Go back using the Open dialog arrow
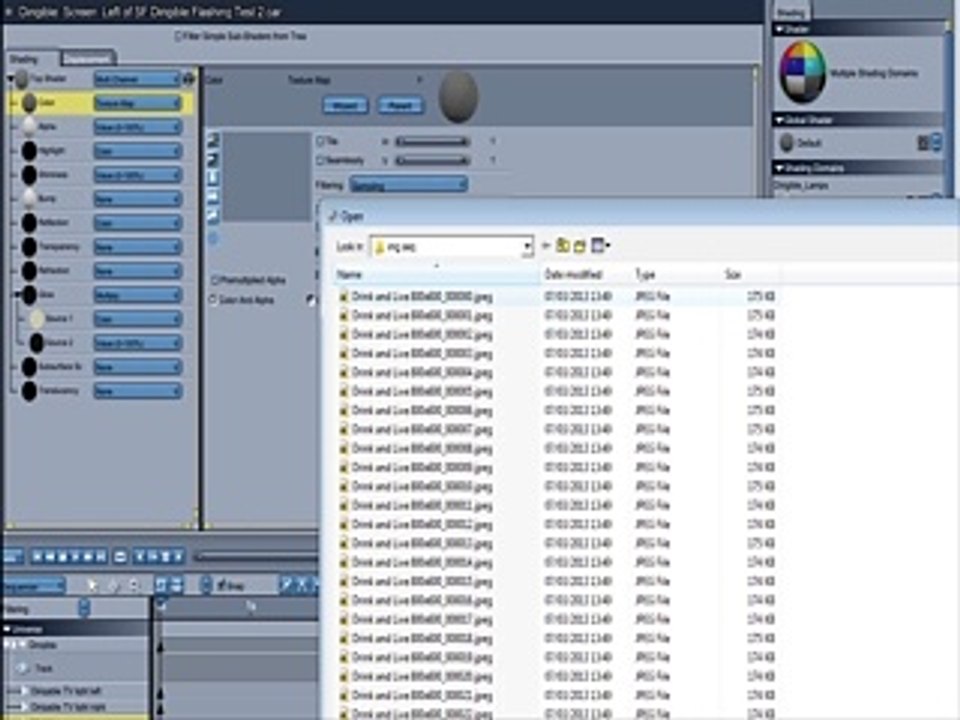Screen dimensions: 960x720 [546, 246]
